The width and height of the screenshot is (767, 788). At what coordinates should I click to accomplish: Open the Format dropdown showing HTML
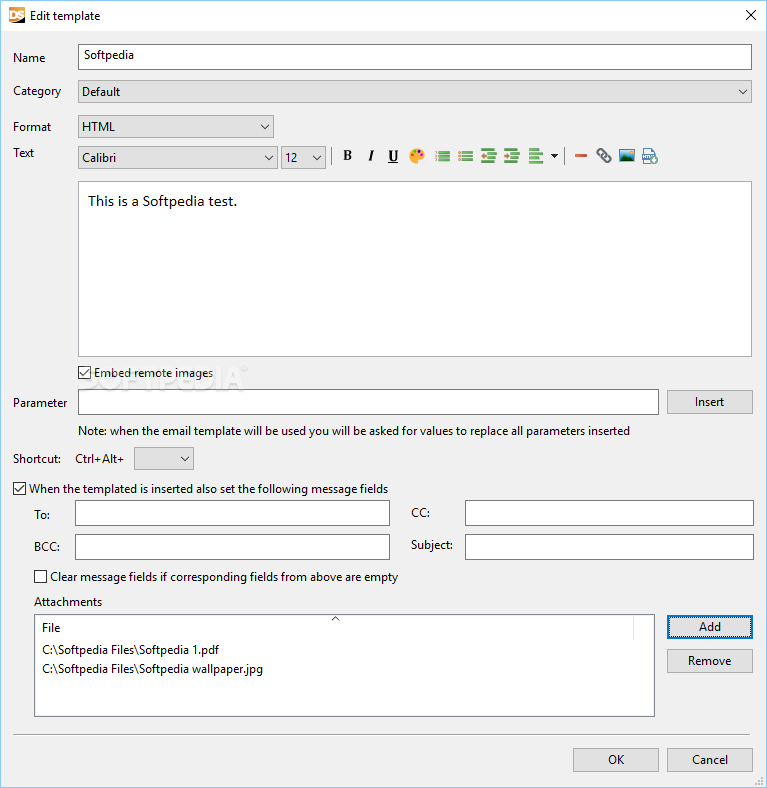tap(175, 127)
